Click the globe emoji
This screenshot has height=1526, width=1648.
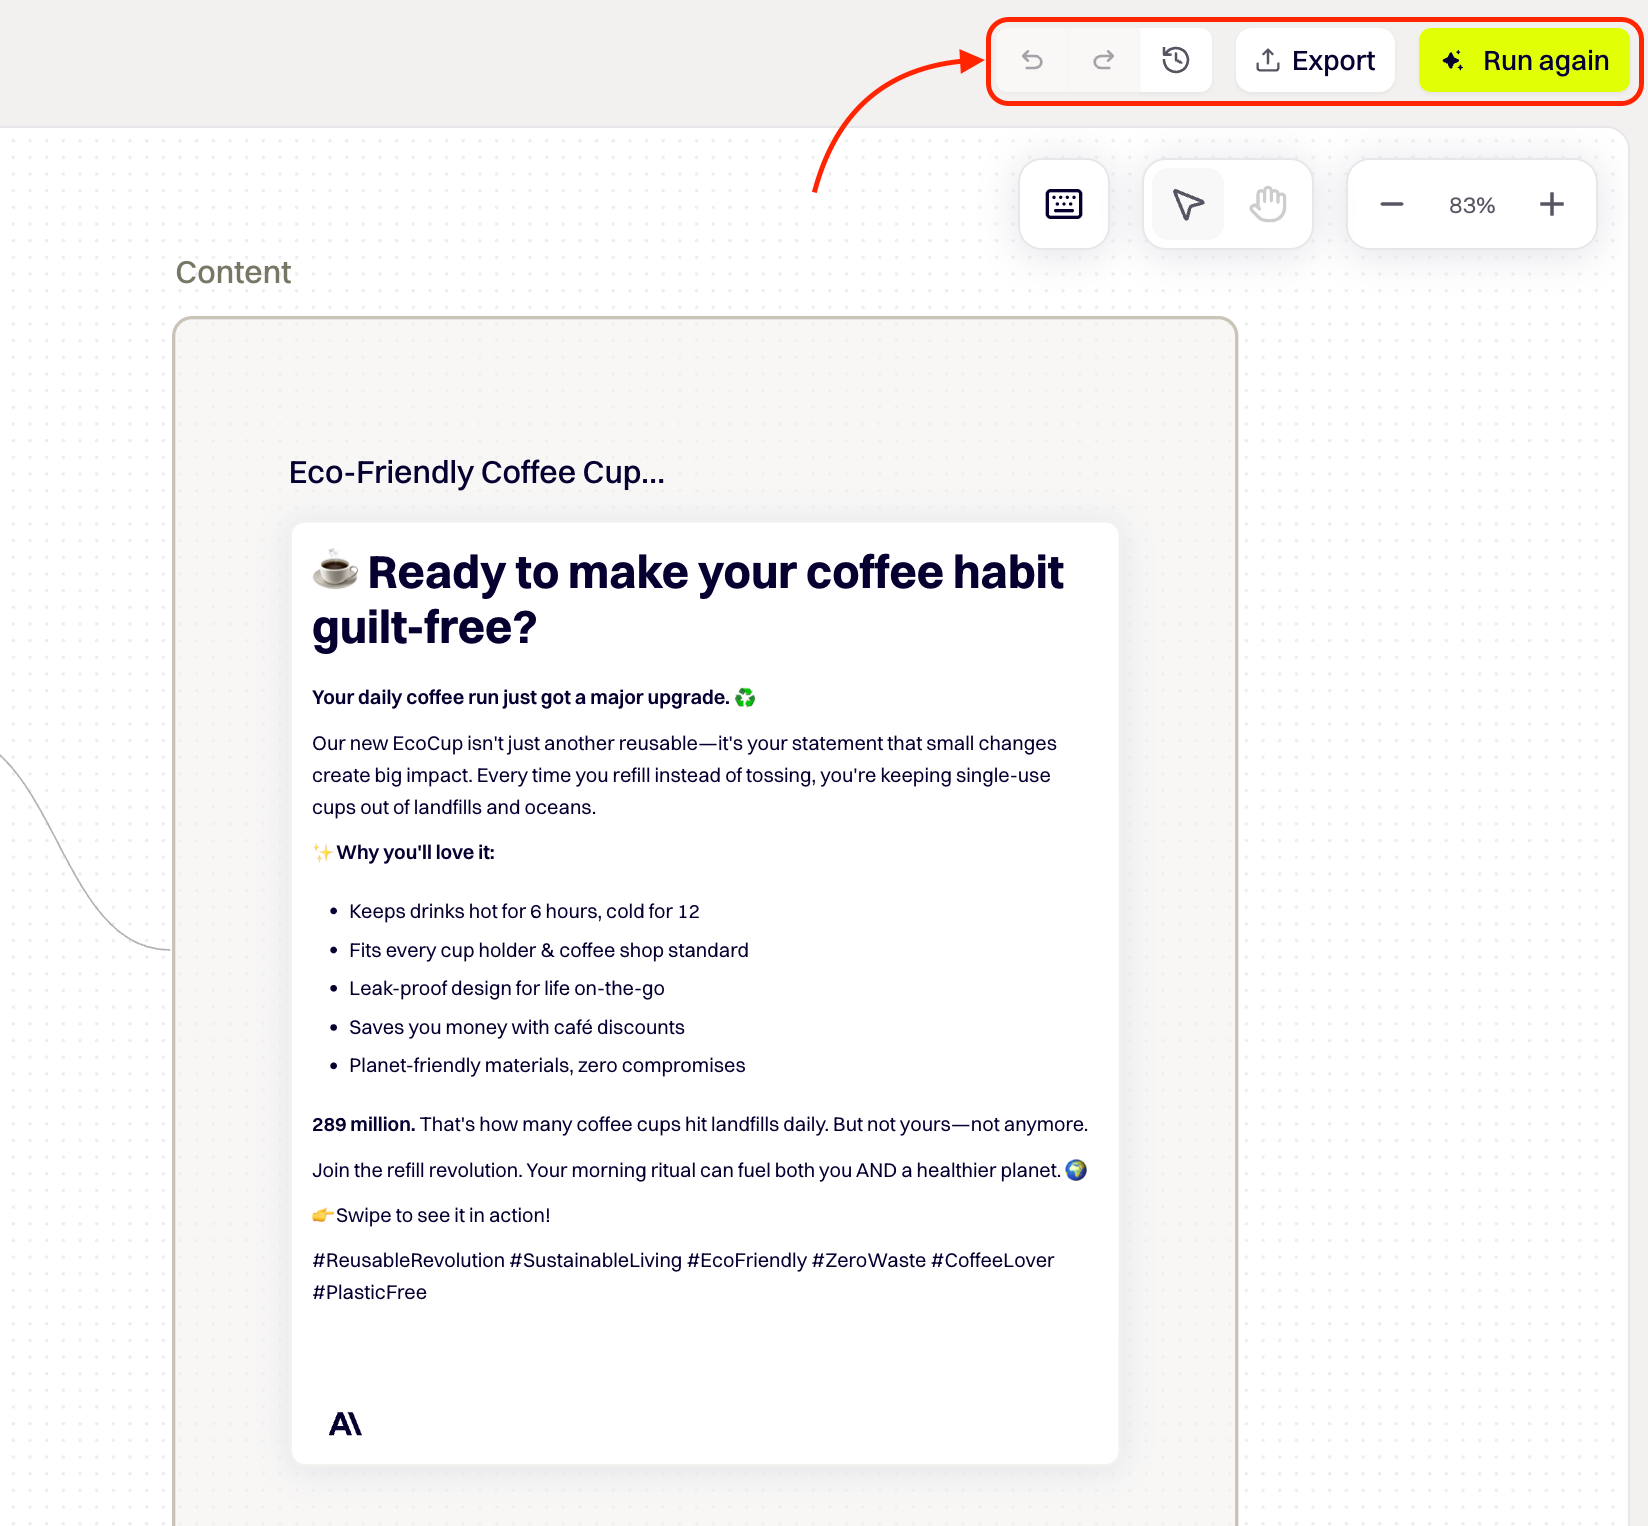tap(1076, 1170)
